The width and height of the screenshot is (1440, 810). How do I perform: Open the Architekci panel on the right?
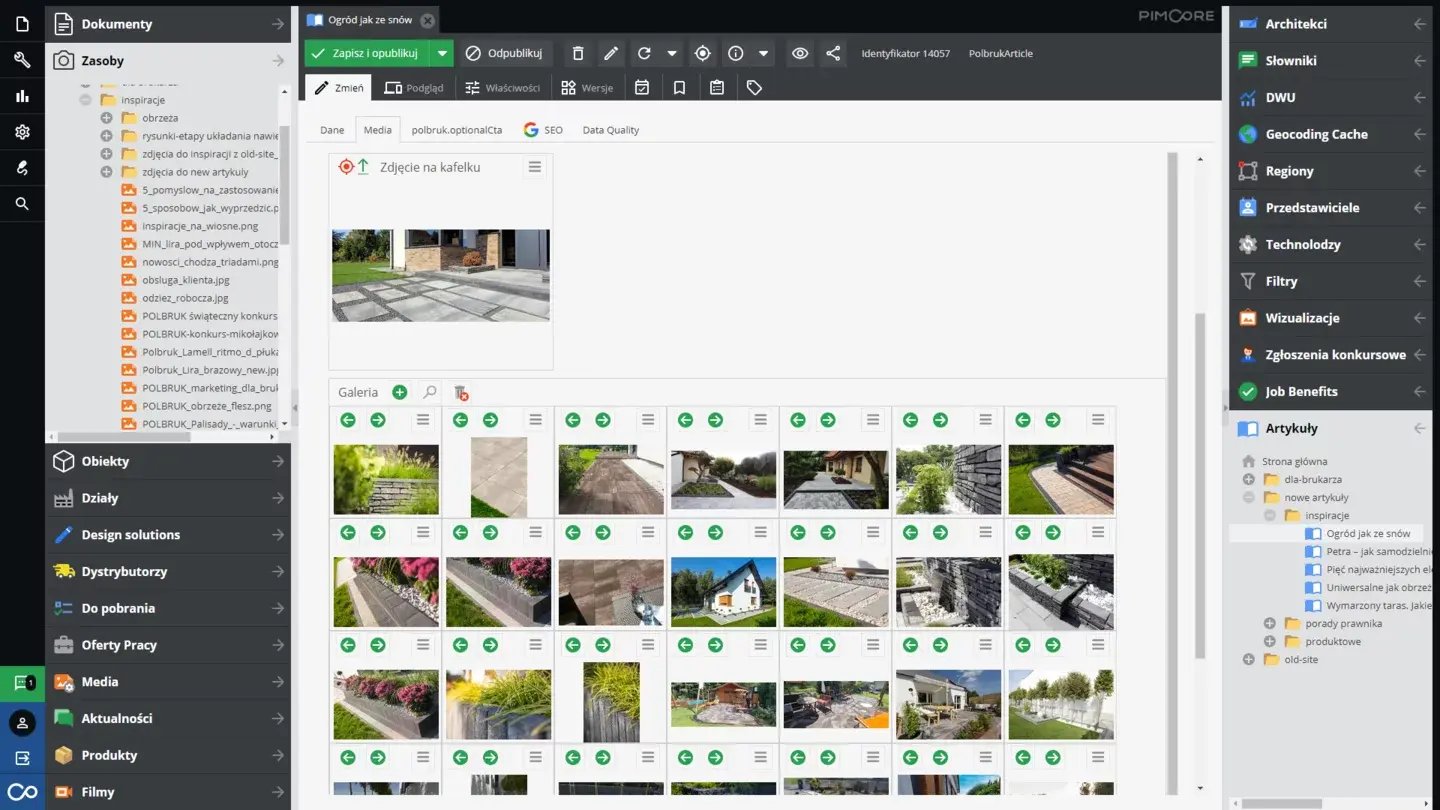1331,23
